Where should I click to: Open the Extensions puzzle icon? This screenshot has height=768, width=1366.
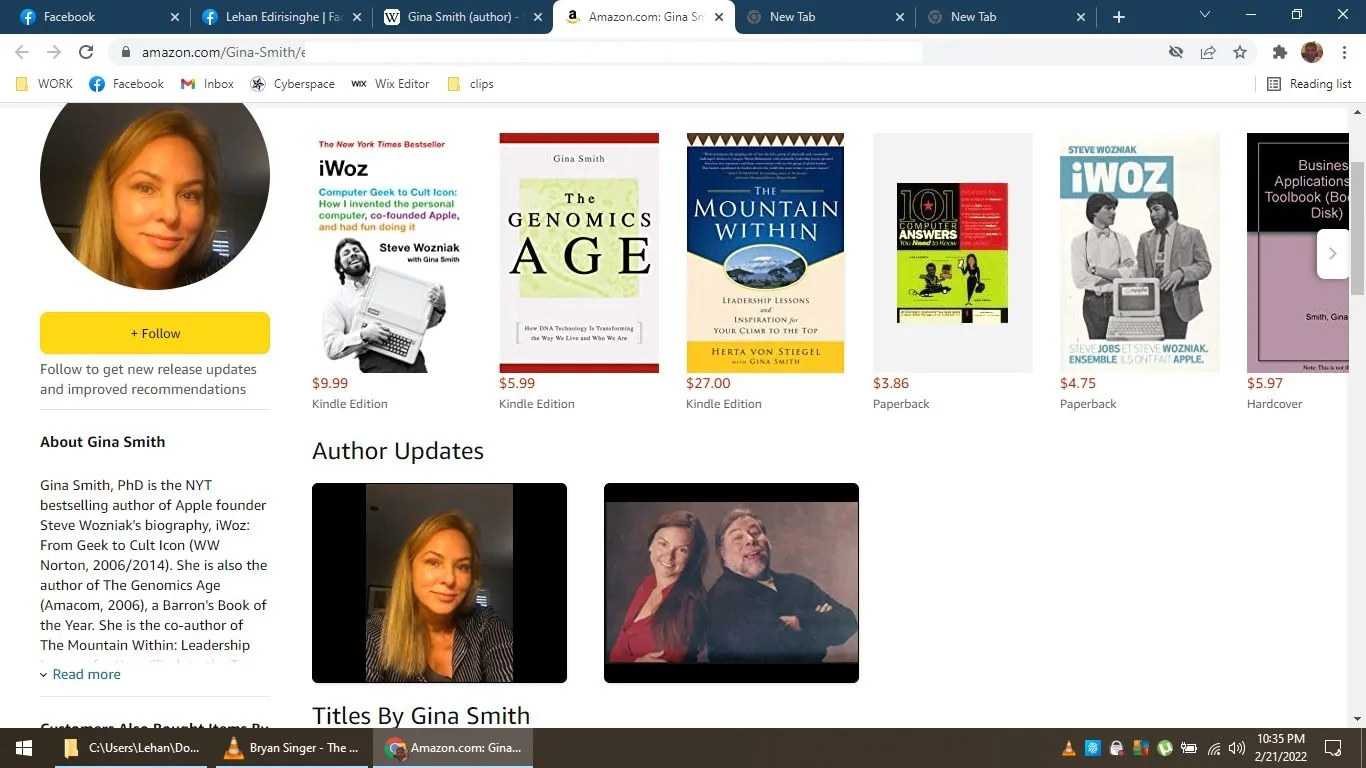tap(1280, 52)
